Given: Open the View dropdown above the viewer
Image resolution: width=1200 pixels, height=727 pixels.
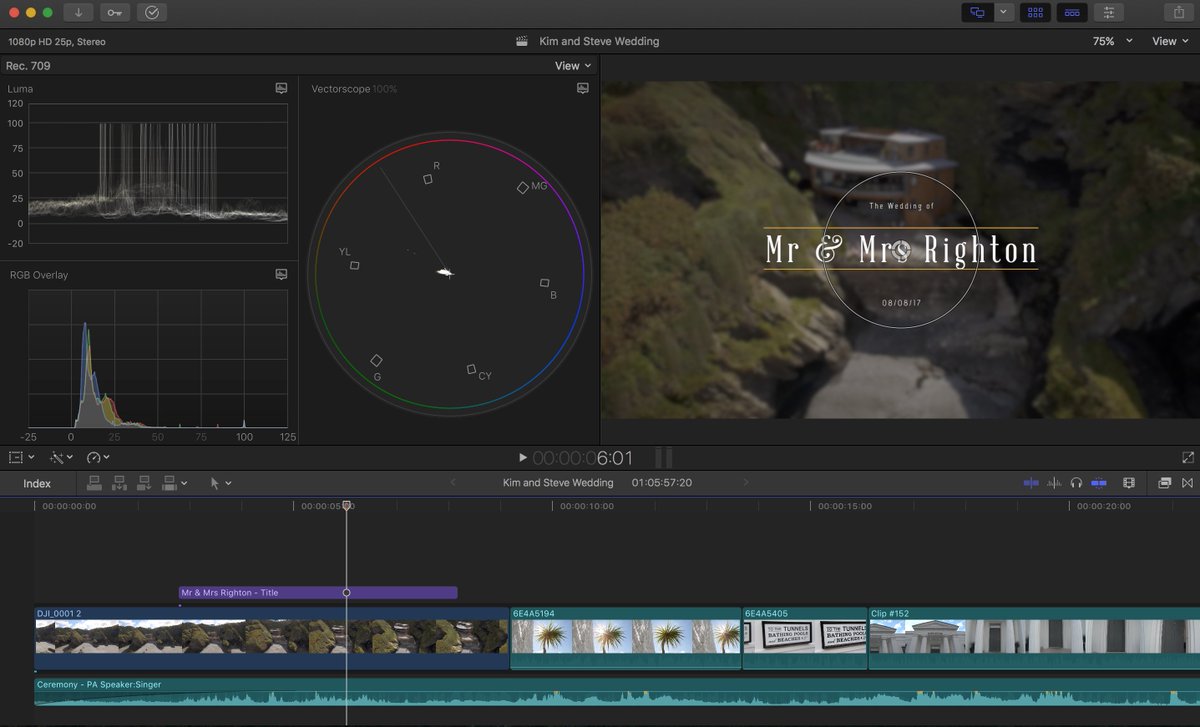Looking at the screenshot, I should tap(1168, 41).
